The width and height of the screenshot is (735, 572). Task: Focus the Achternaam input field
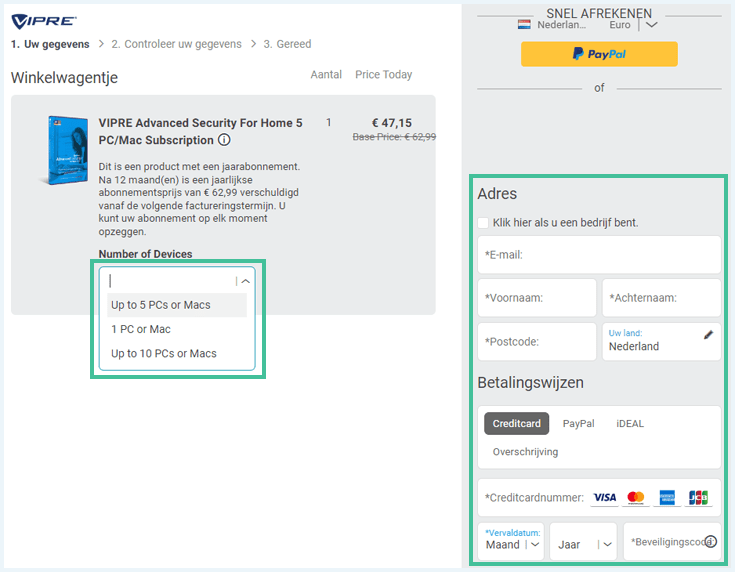[661, 298]
